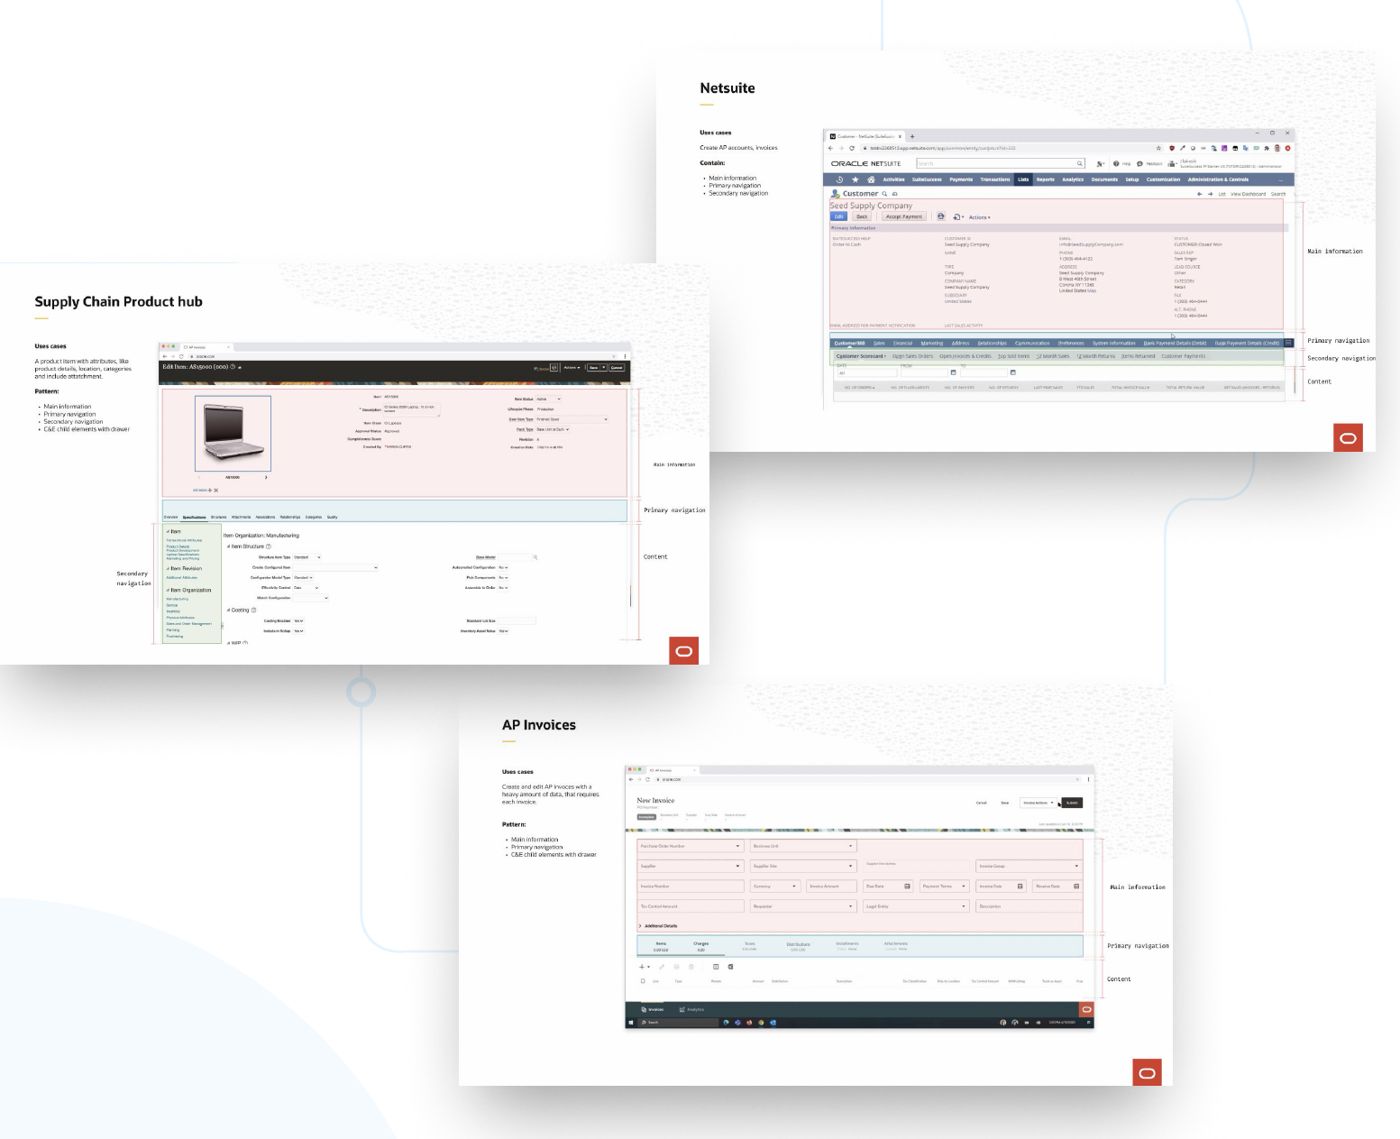Click the Help icon in NetSuite header
This screenshot has height=1139, width=1400.
(1116, 164)
